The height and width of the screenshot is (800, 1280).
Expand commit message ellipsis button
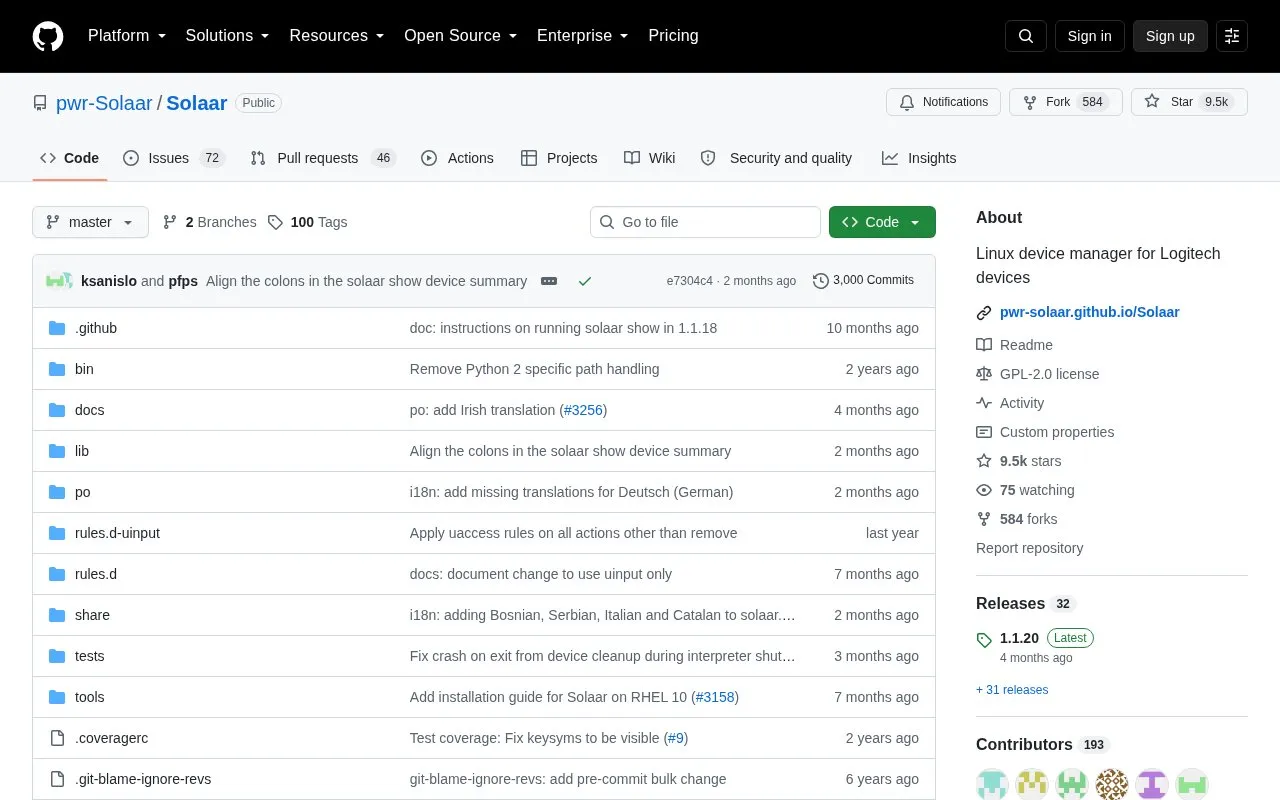(x=549, y=281)
